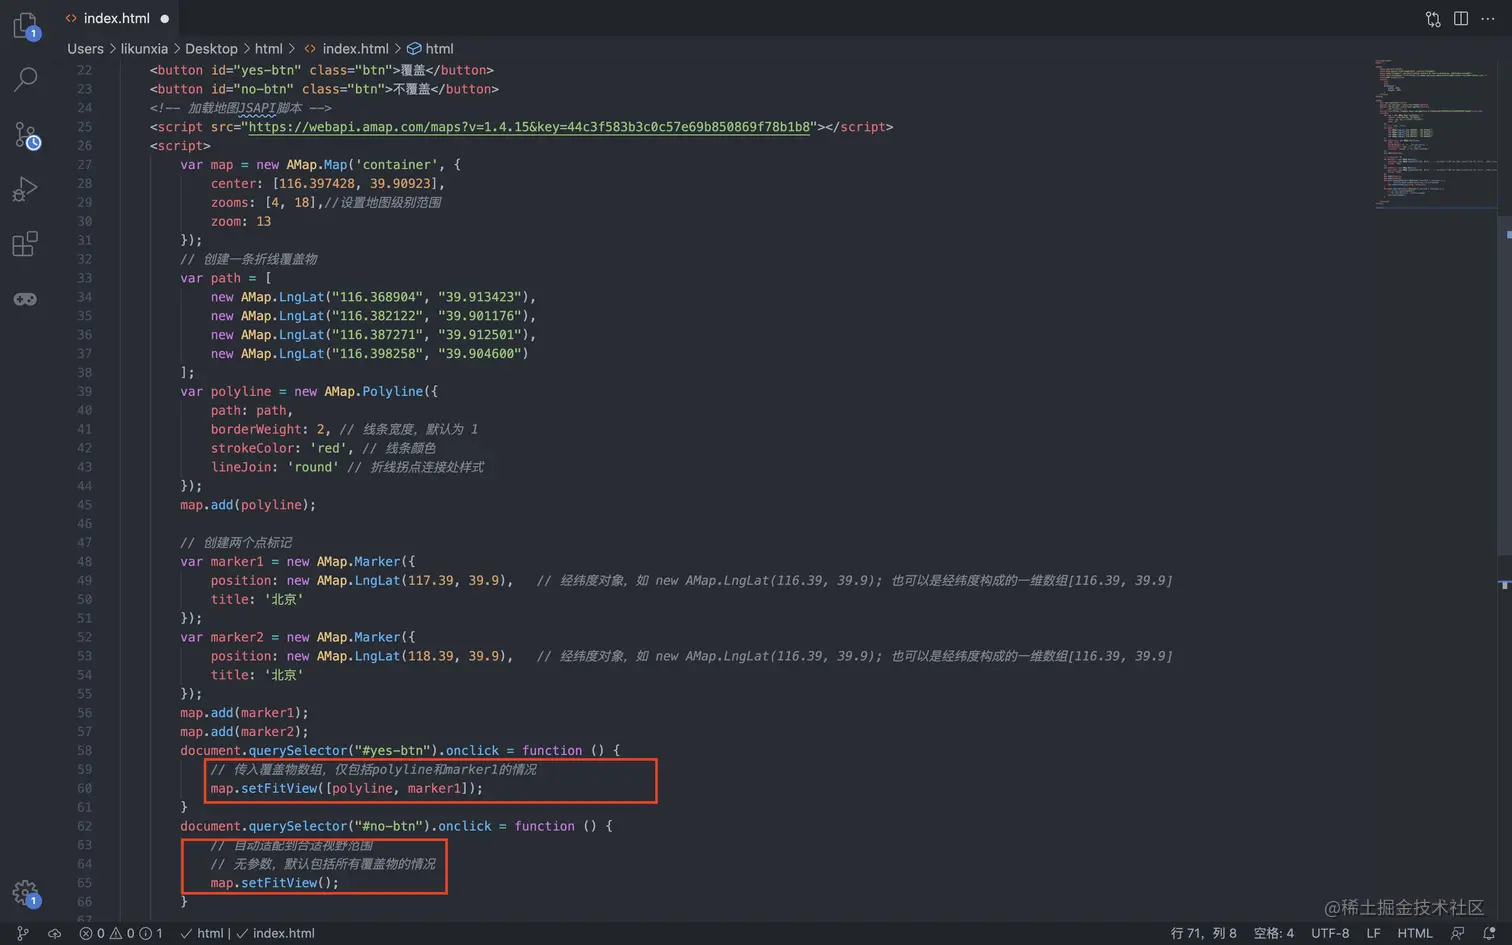Screen dimensions: 1512x945
Task: Open the Source Control view
Action: 26,135
